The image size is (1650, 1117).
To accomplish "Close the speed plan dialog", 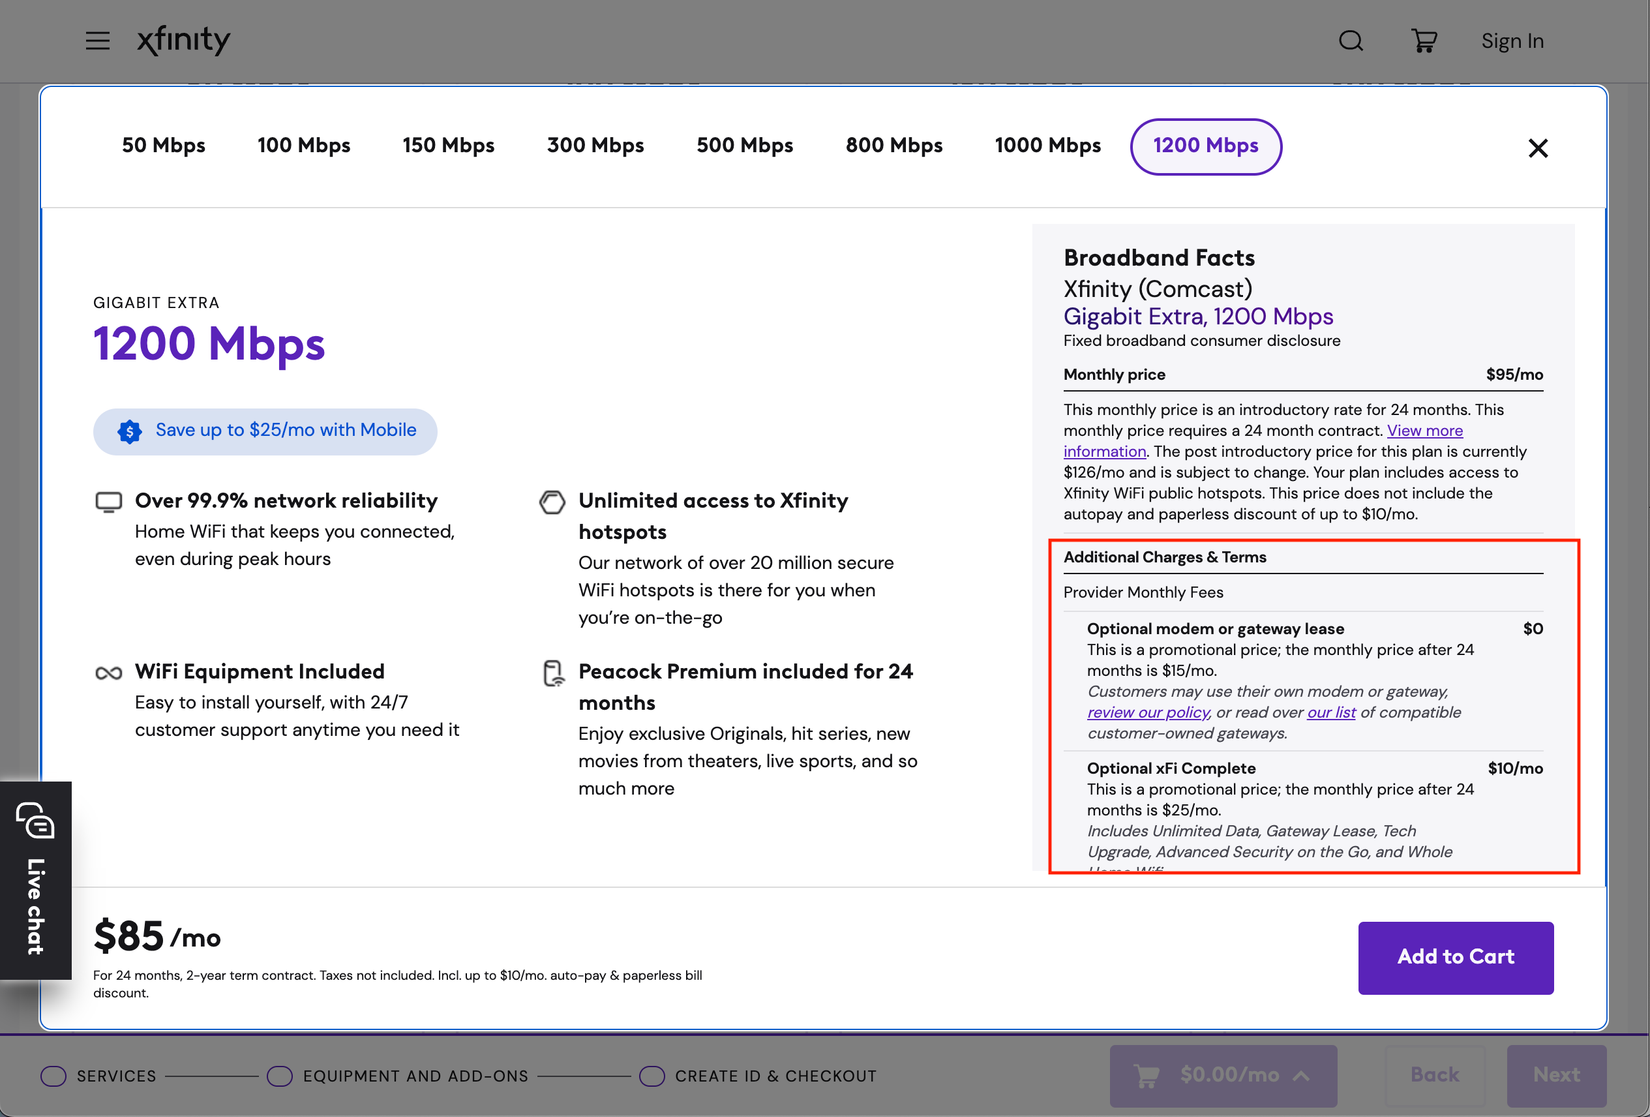I will pos(1538,148).
